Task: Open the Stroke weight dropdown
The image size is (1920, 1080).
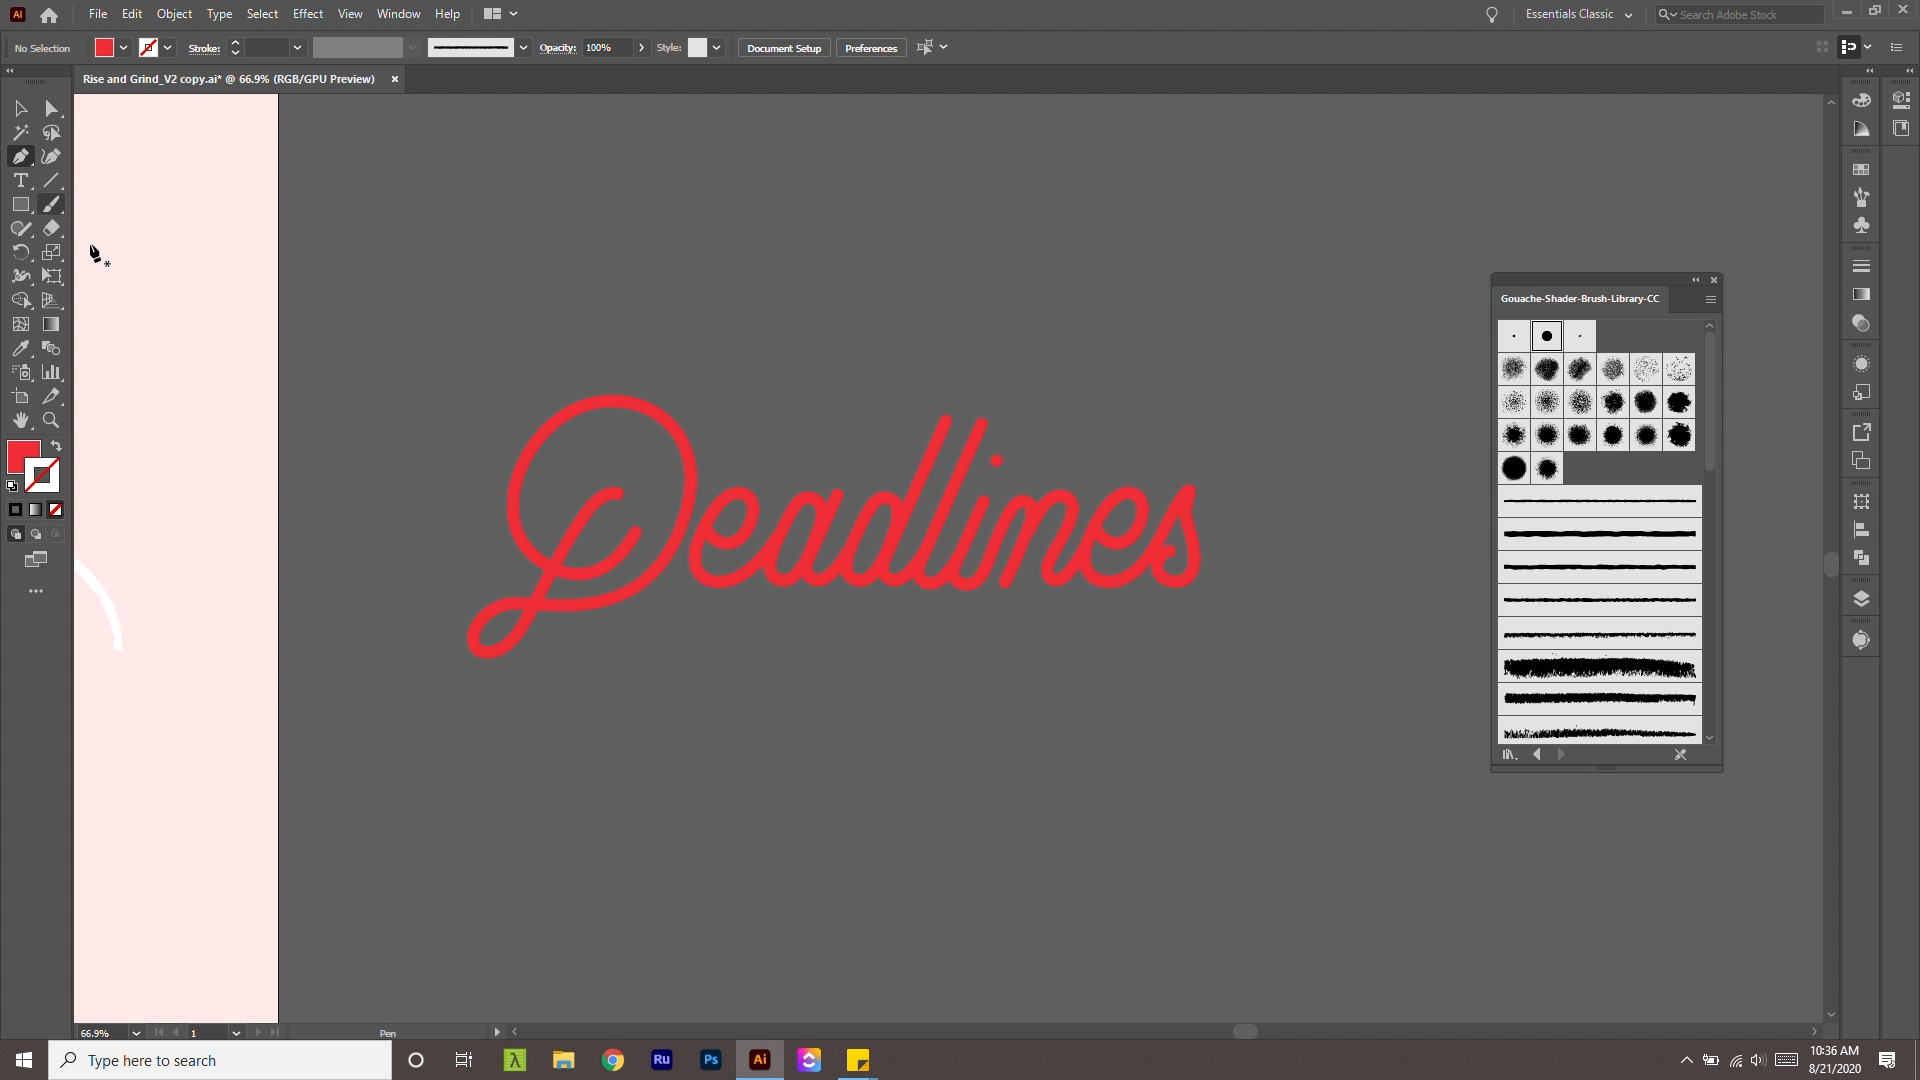Action: 298,47
